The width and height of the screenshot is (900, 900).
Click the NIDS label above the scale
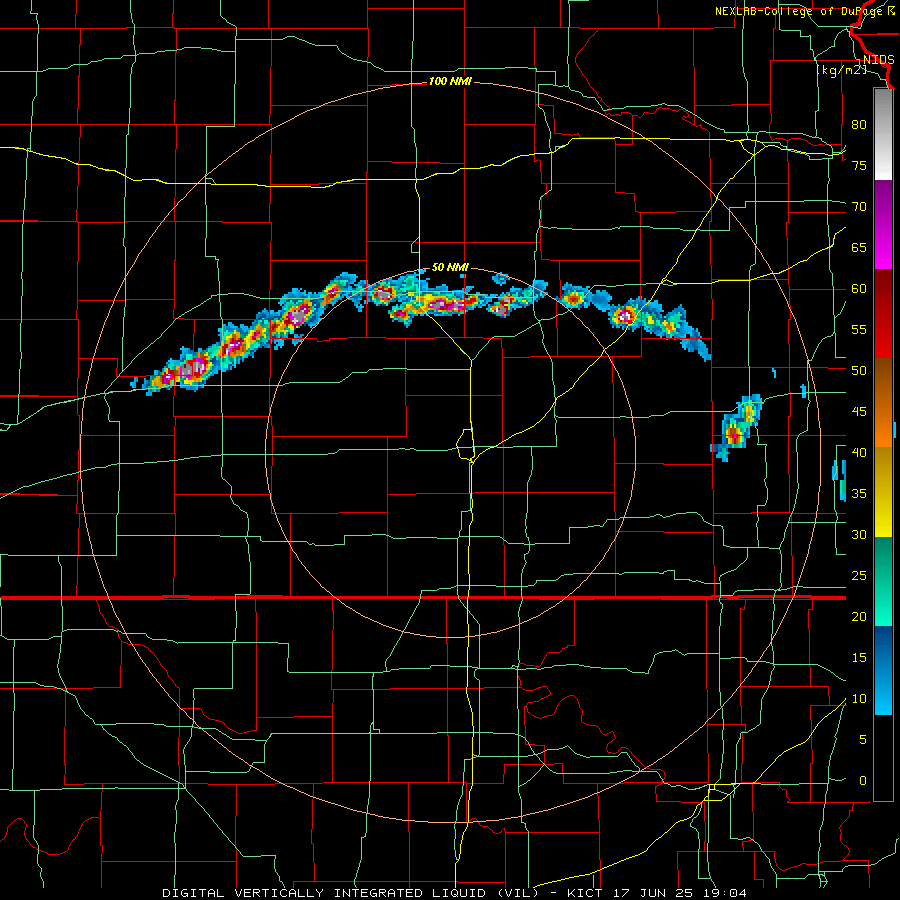(x=878, y=60)
